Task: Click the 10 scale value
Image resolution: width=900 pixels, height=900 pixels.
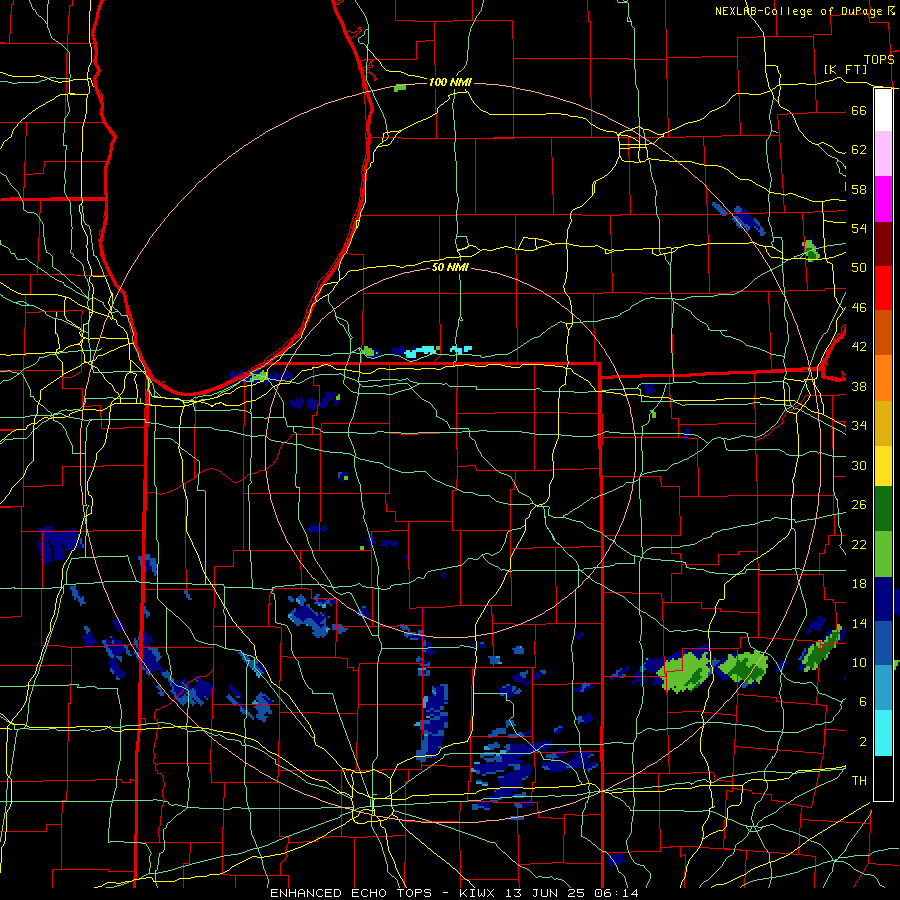Action: (x=859, y=663)
